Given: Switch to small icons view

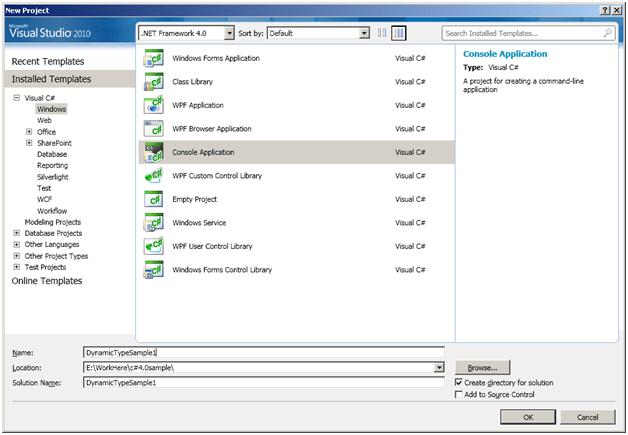Looking at the screenshot, I should 382,33.
